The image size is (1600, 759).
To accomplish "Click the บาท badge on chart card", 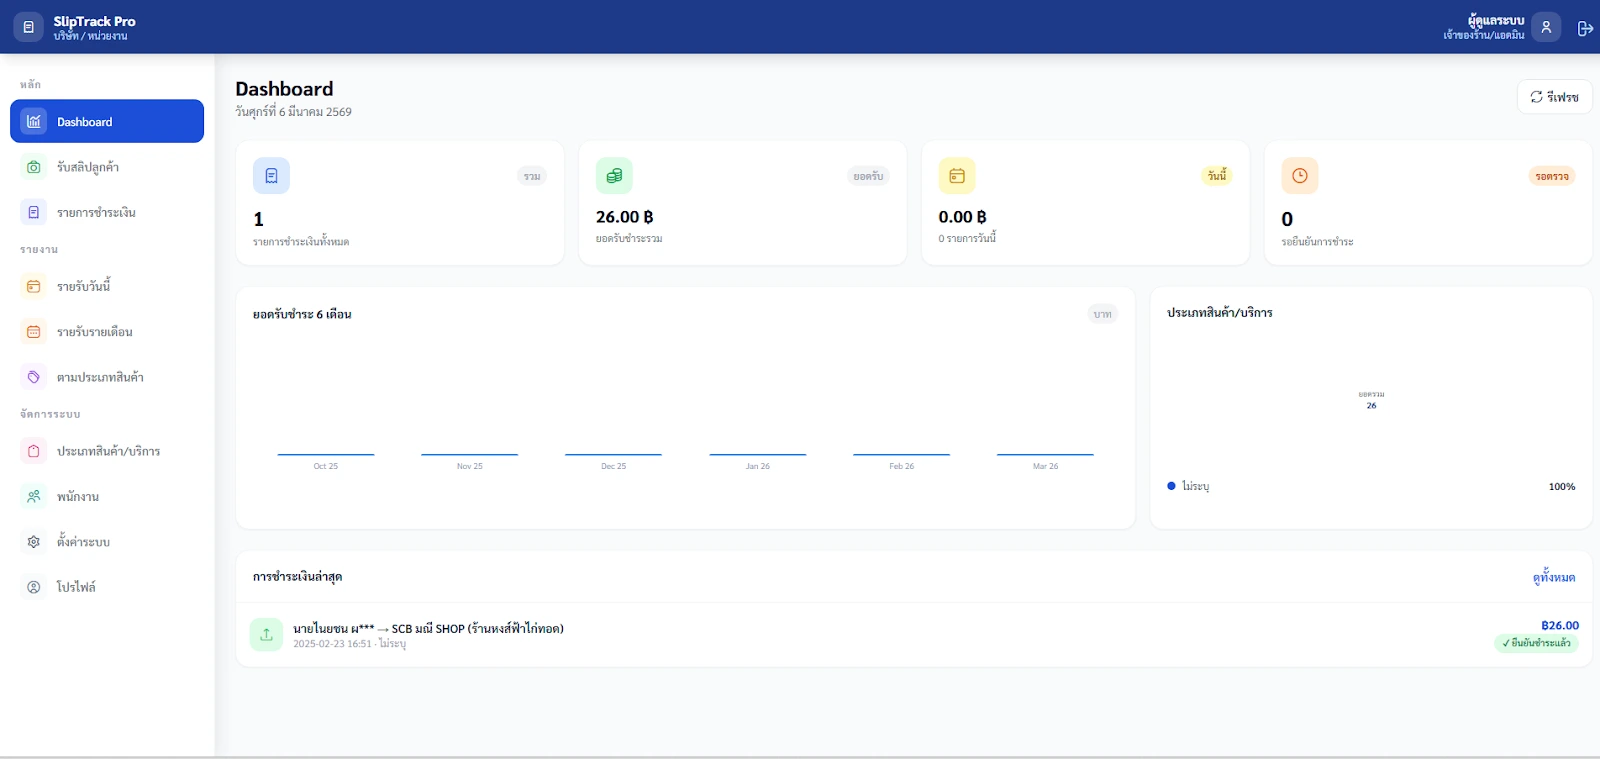I will tap(1102, 314).
